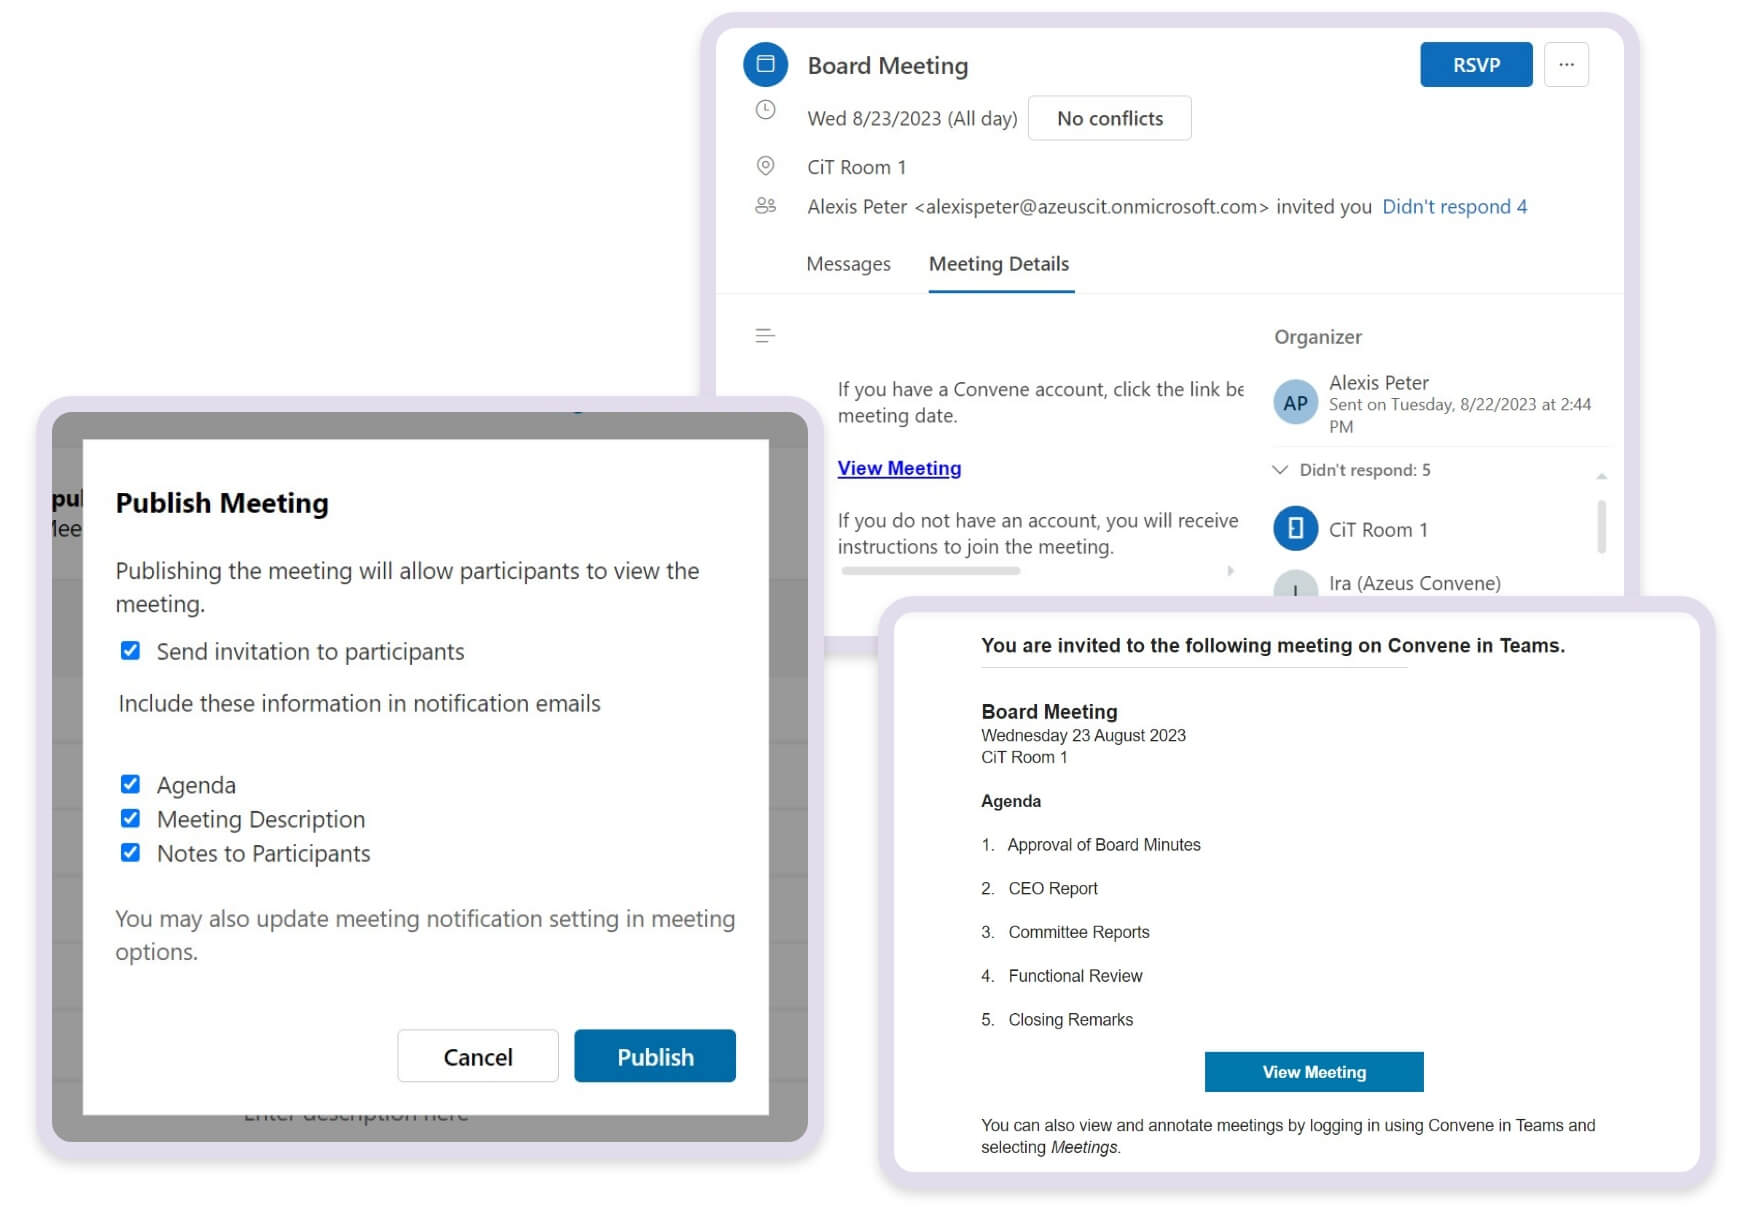1752x1212 pixels.
Task: Click the clock icon beside the meeting date
Action: tap(765, 111)
